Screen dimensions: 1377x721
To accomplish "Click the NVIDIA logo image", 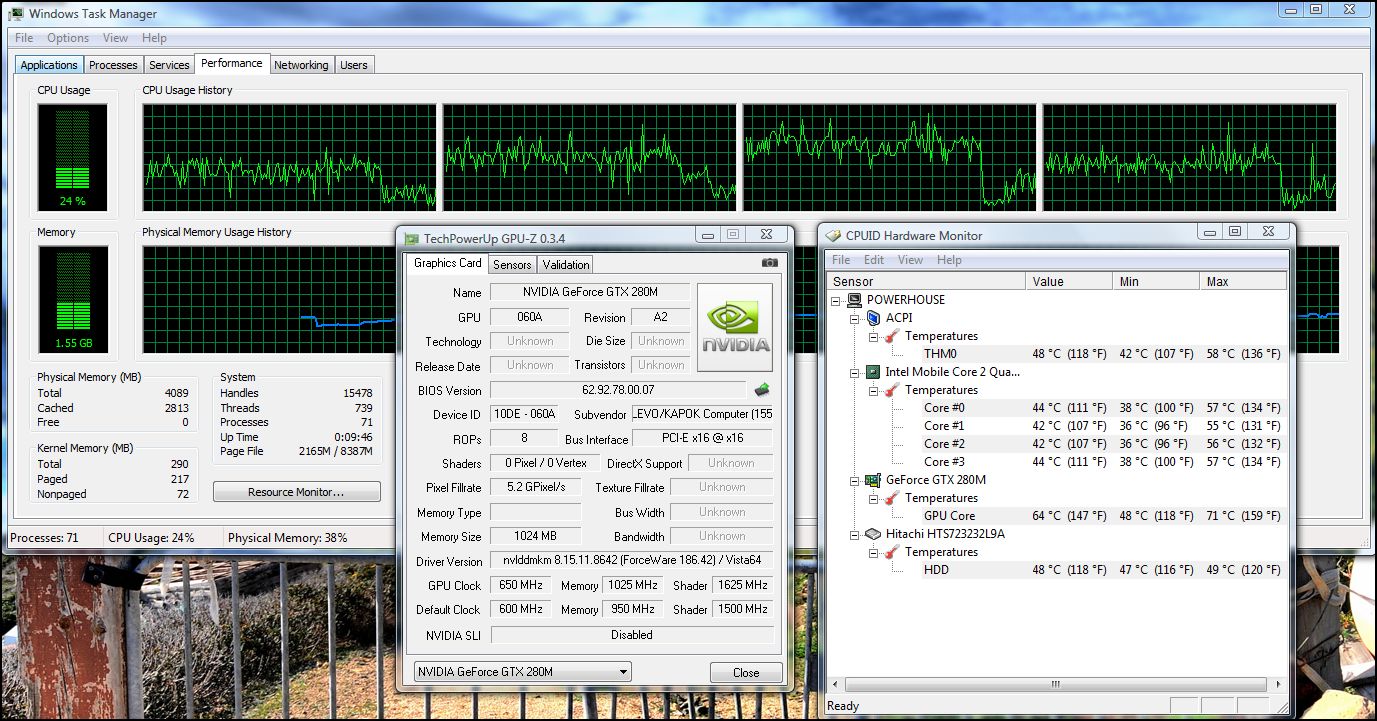I will click(x=734, y=327).
